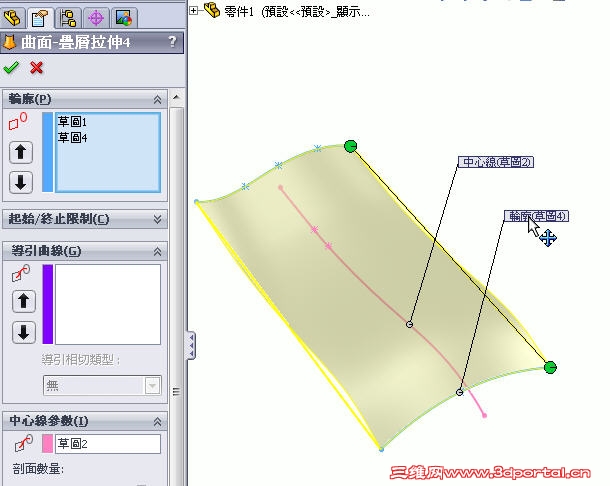The image size is (610, 486).
Task: Select 草圖1 in the profiles list
Action: pos(72,122)
